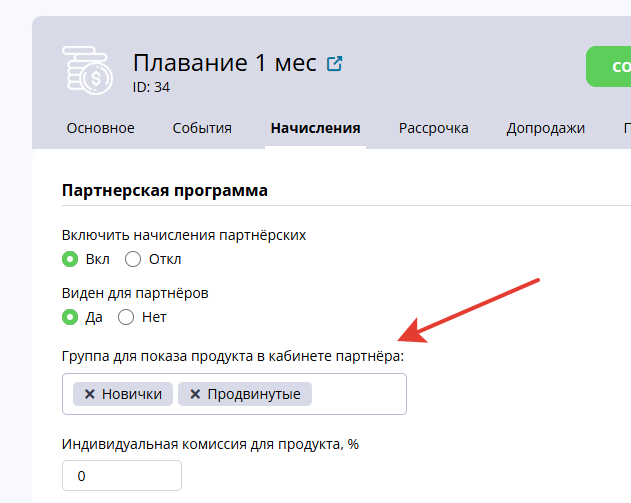Click label Индивидуальная комиссия для продукта

[x=210, y=444]
